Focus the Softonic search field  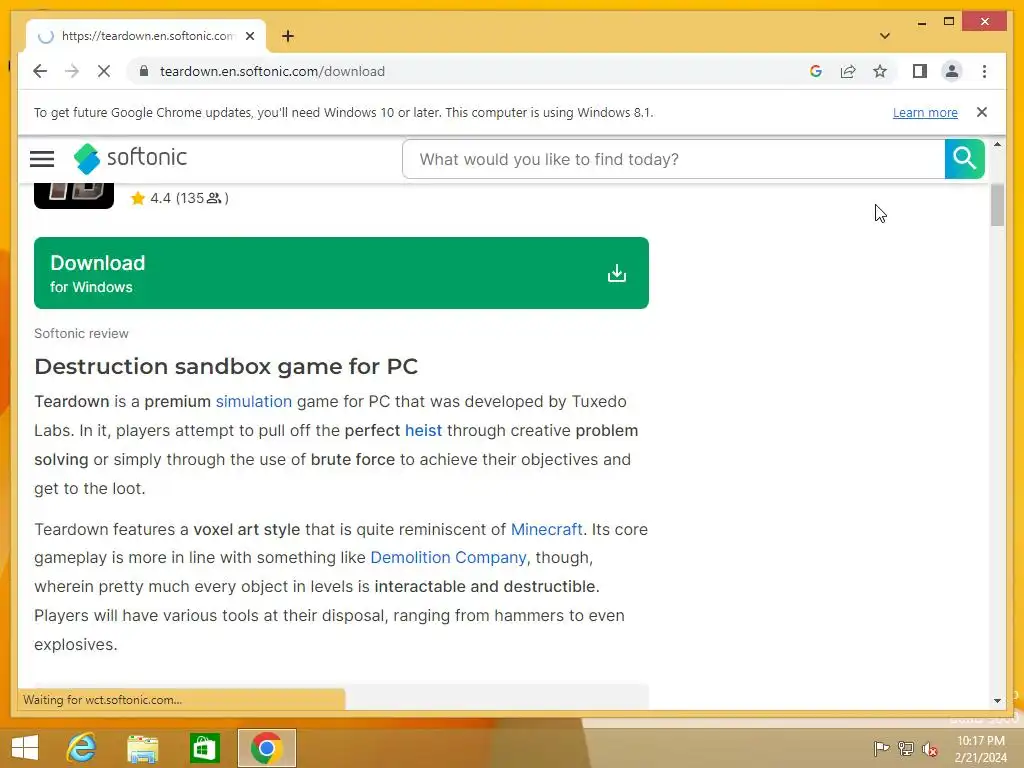point(673,159)
